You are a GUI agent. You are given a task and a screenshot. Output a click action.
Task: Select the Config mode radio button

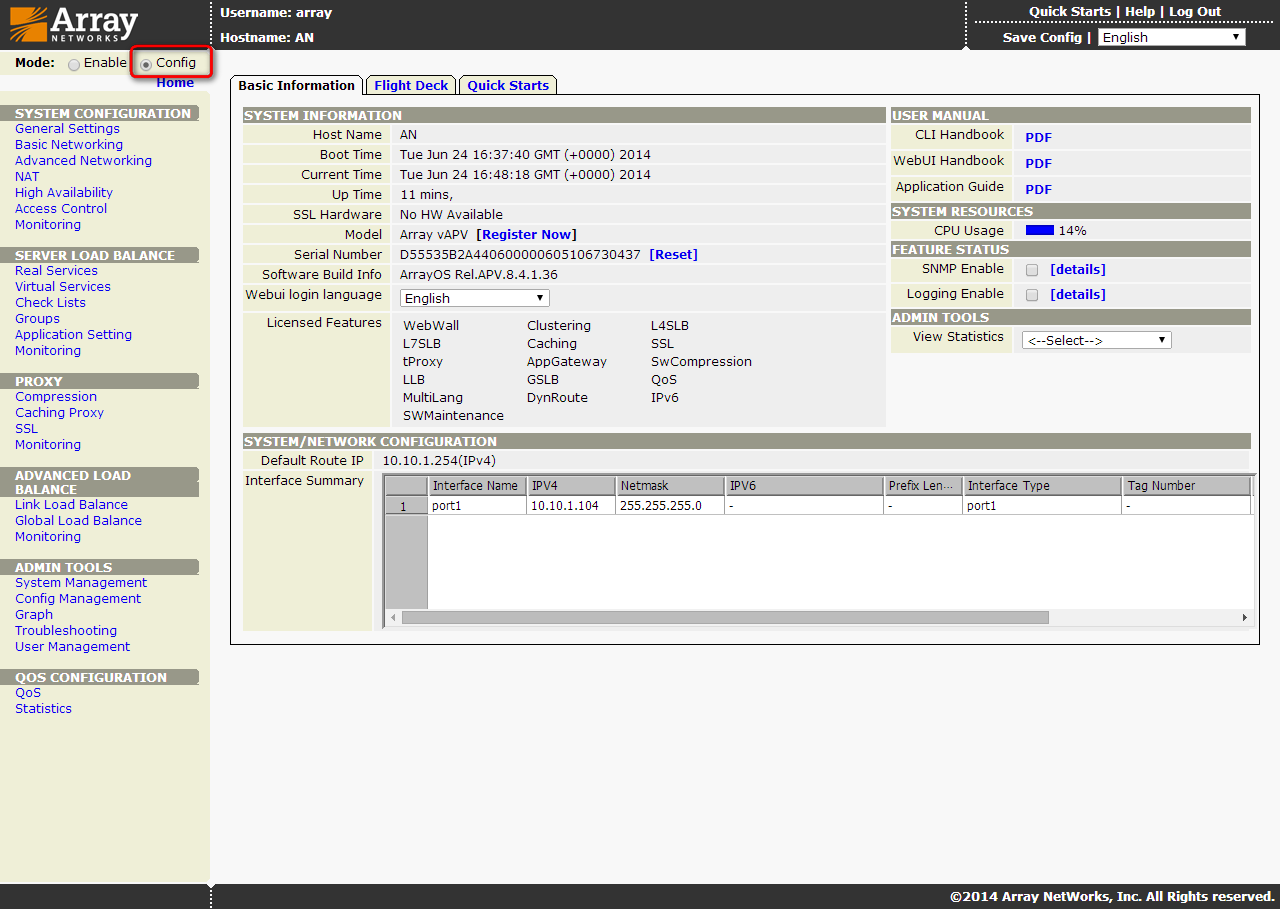pyautogui.click(x=146, y=64)
